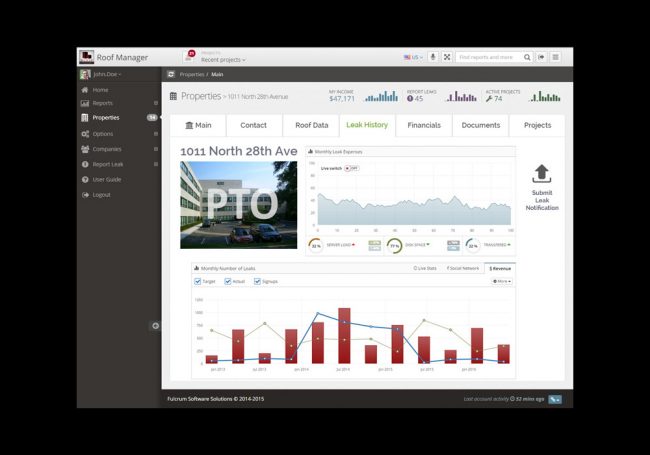Expand the Reports sidebar submenu
Image resolution: width=650 pixels, height=455 pixels.
point(156,103)
